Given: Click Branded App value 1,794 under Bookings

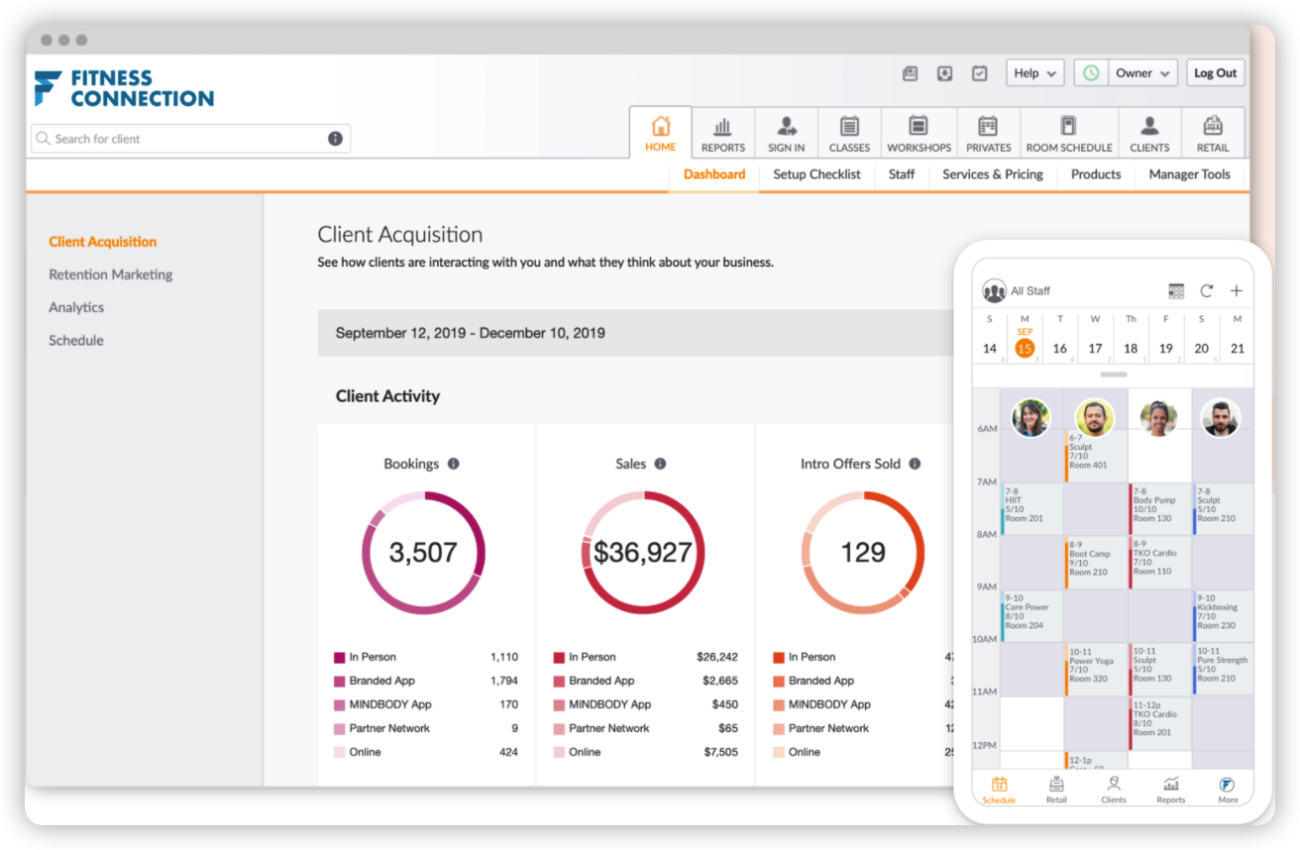Looking at the screenshot, I should coord(504,681).
